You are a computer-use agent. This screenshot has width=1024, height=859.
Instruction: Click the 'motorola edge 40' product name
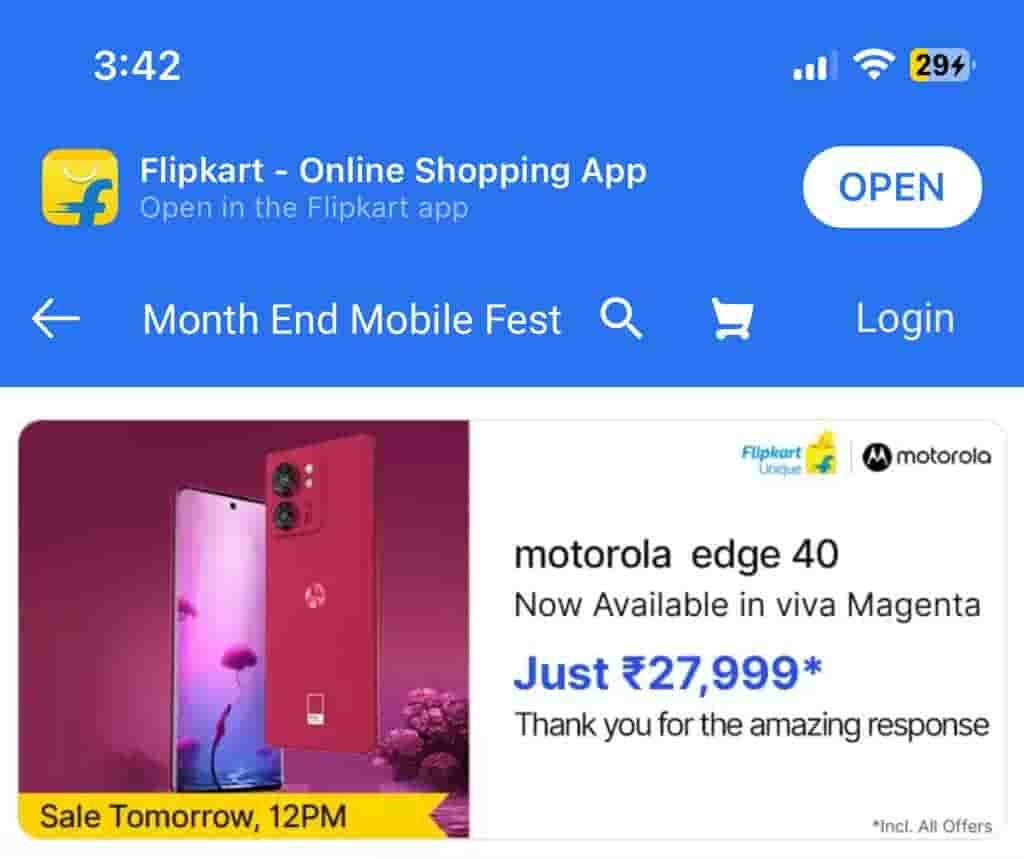[x=677, y=555]
